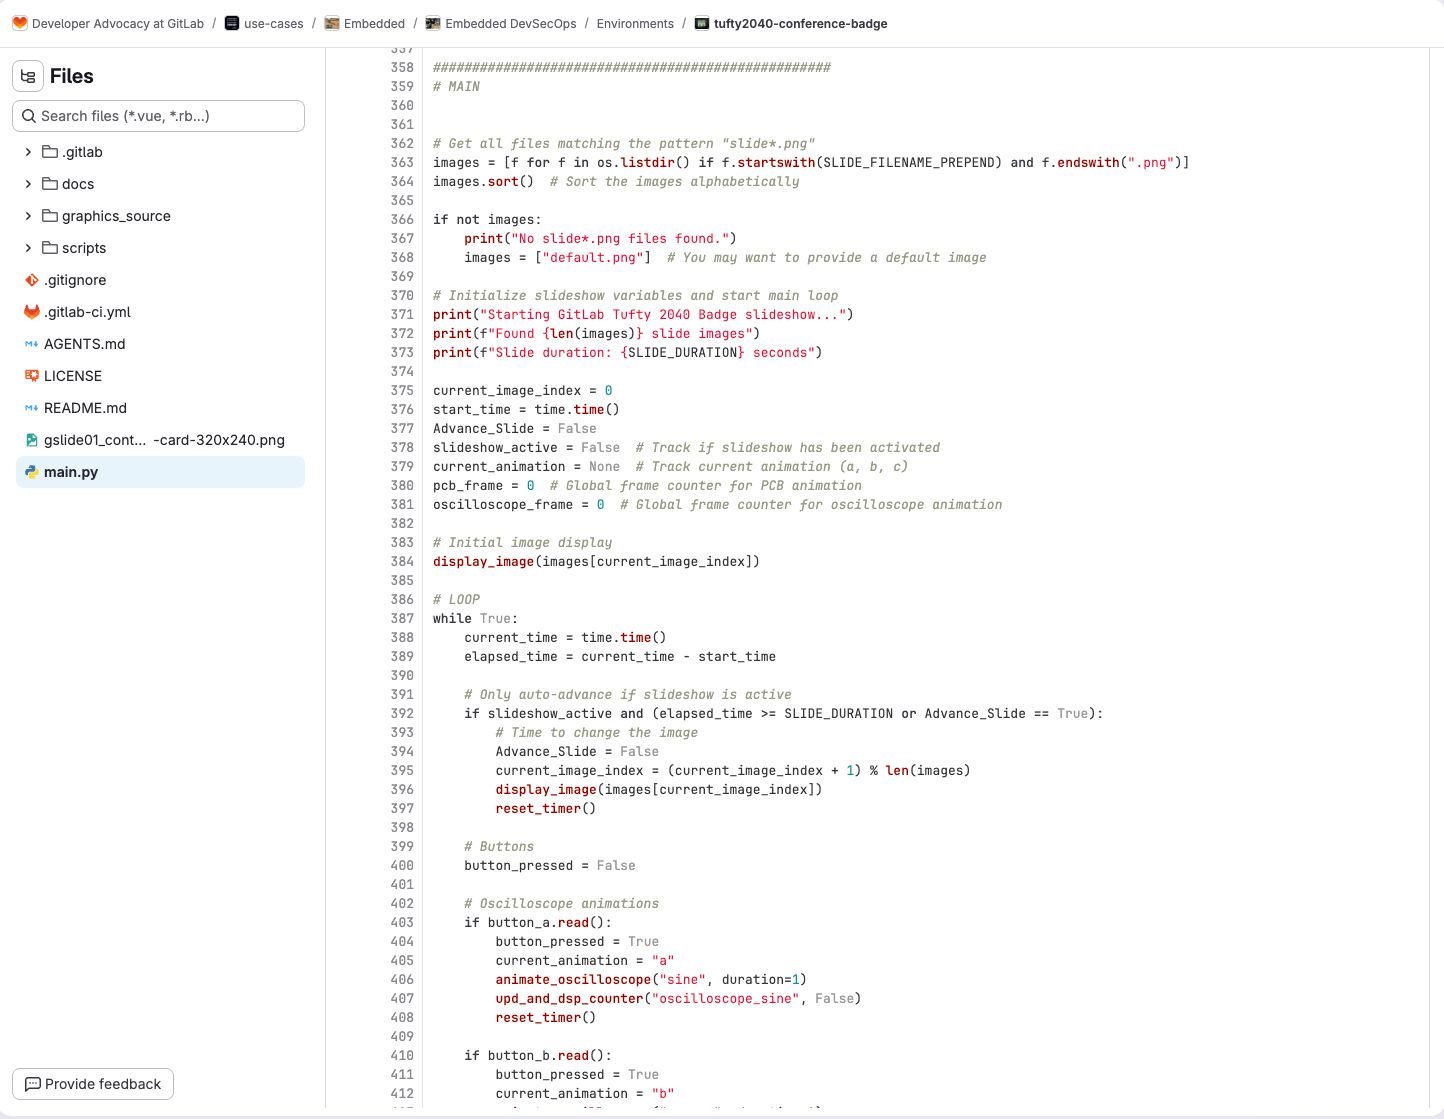Screen dimensions: 1444x1119
Task: Click the Developer Advocacy heart avatar icon
Action: coord(20,23)
